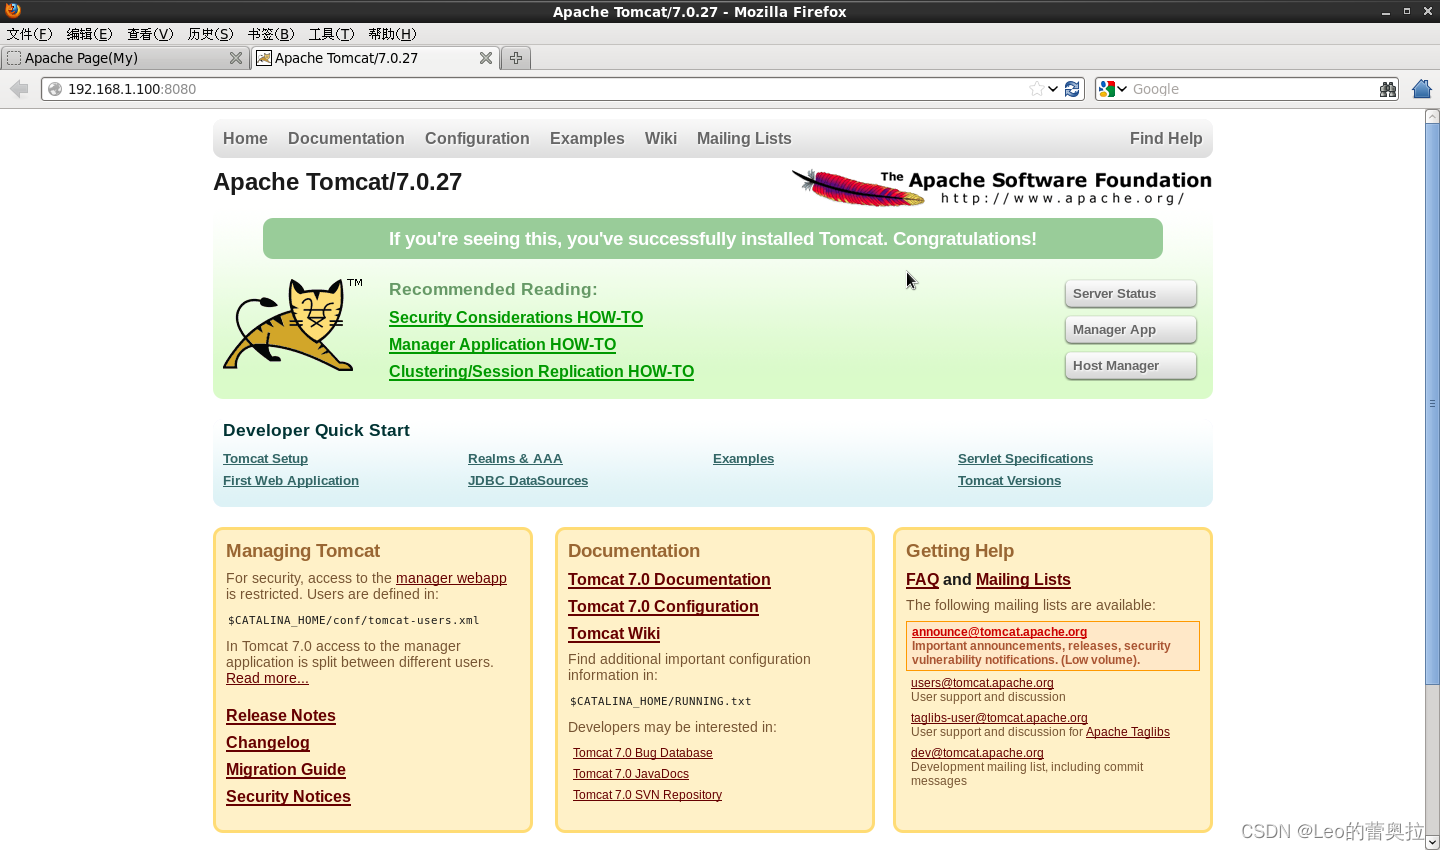Open the 工具(T) menu
Viewport: 1440px width, 850px height.
331,34
